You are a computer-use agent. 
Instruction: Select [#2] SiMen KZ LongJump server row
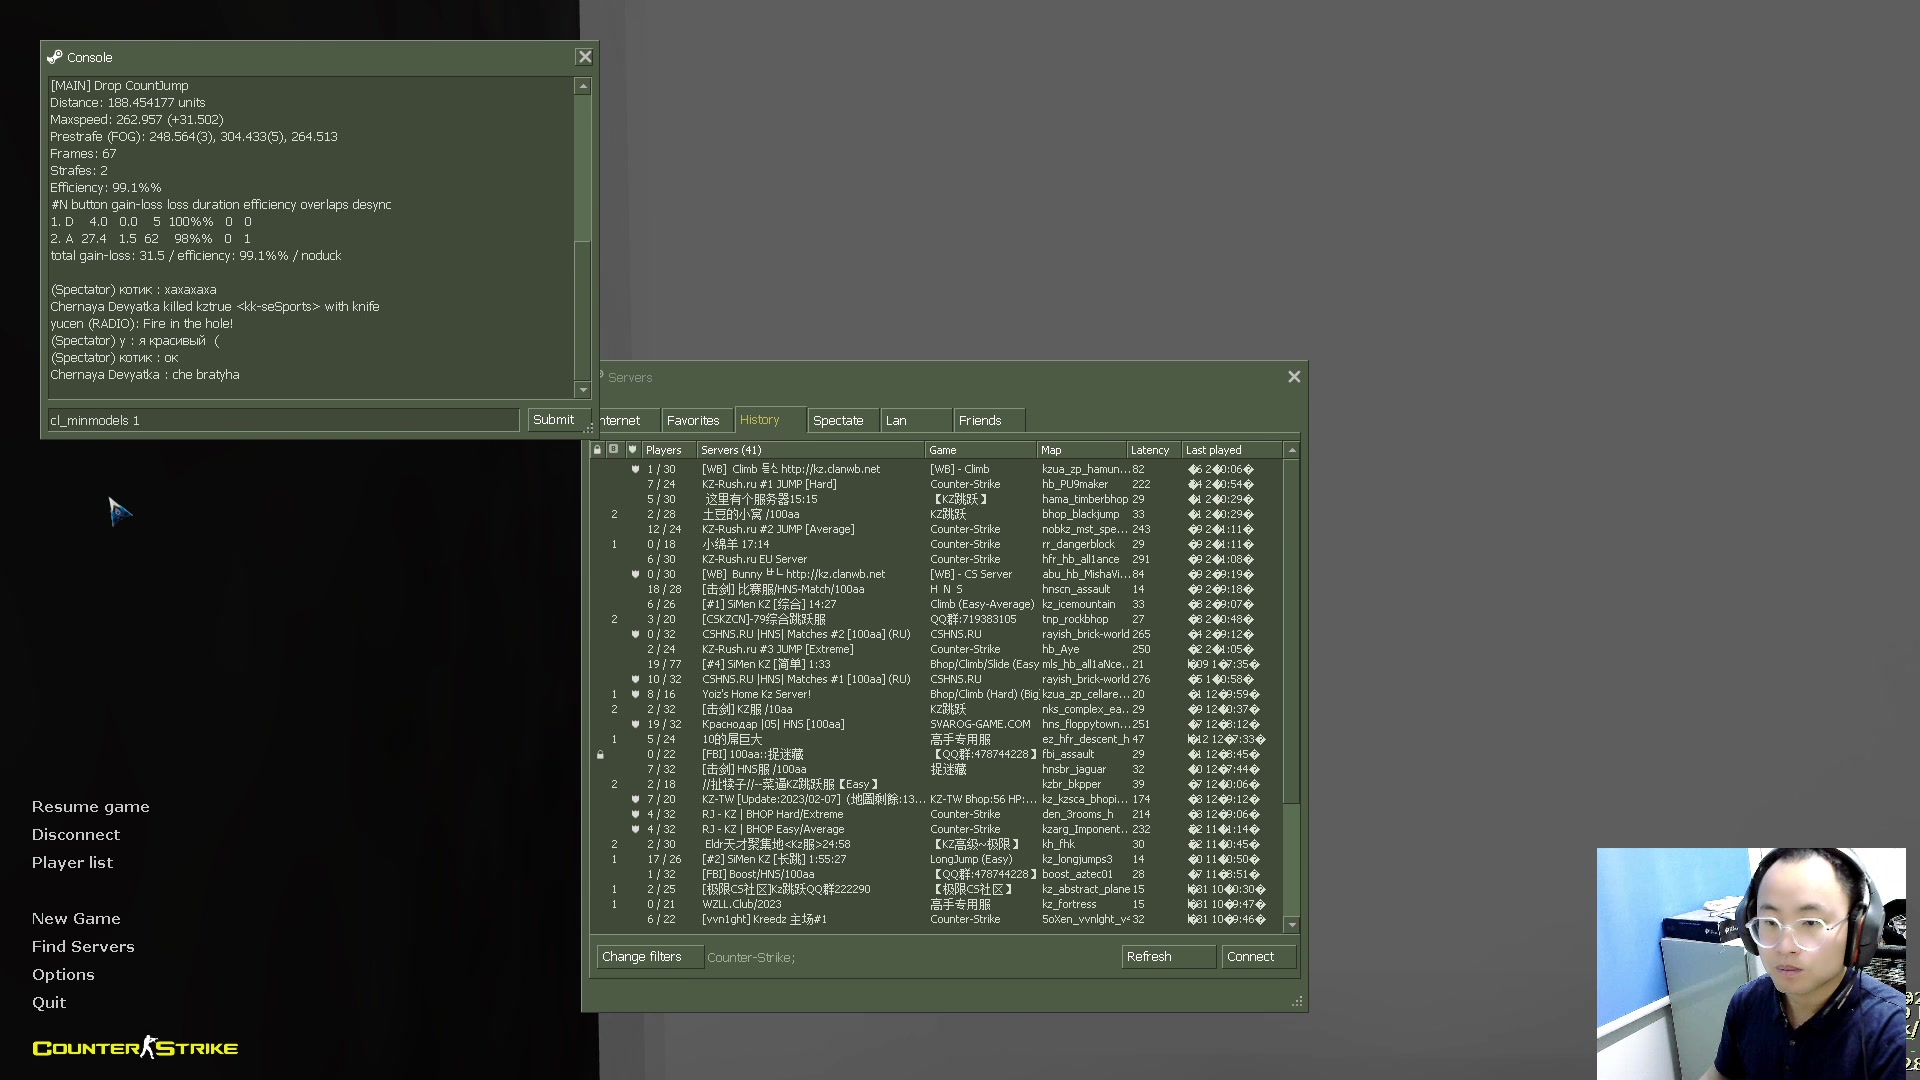[938, 859]
